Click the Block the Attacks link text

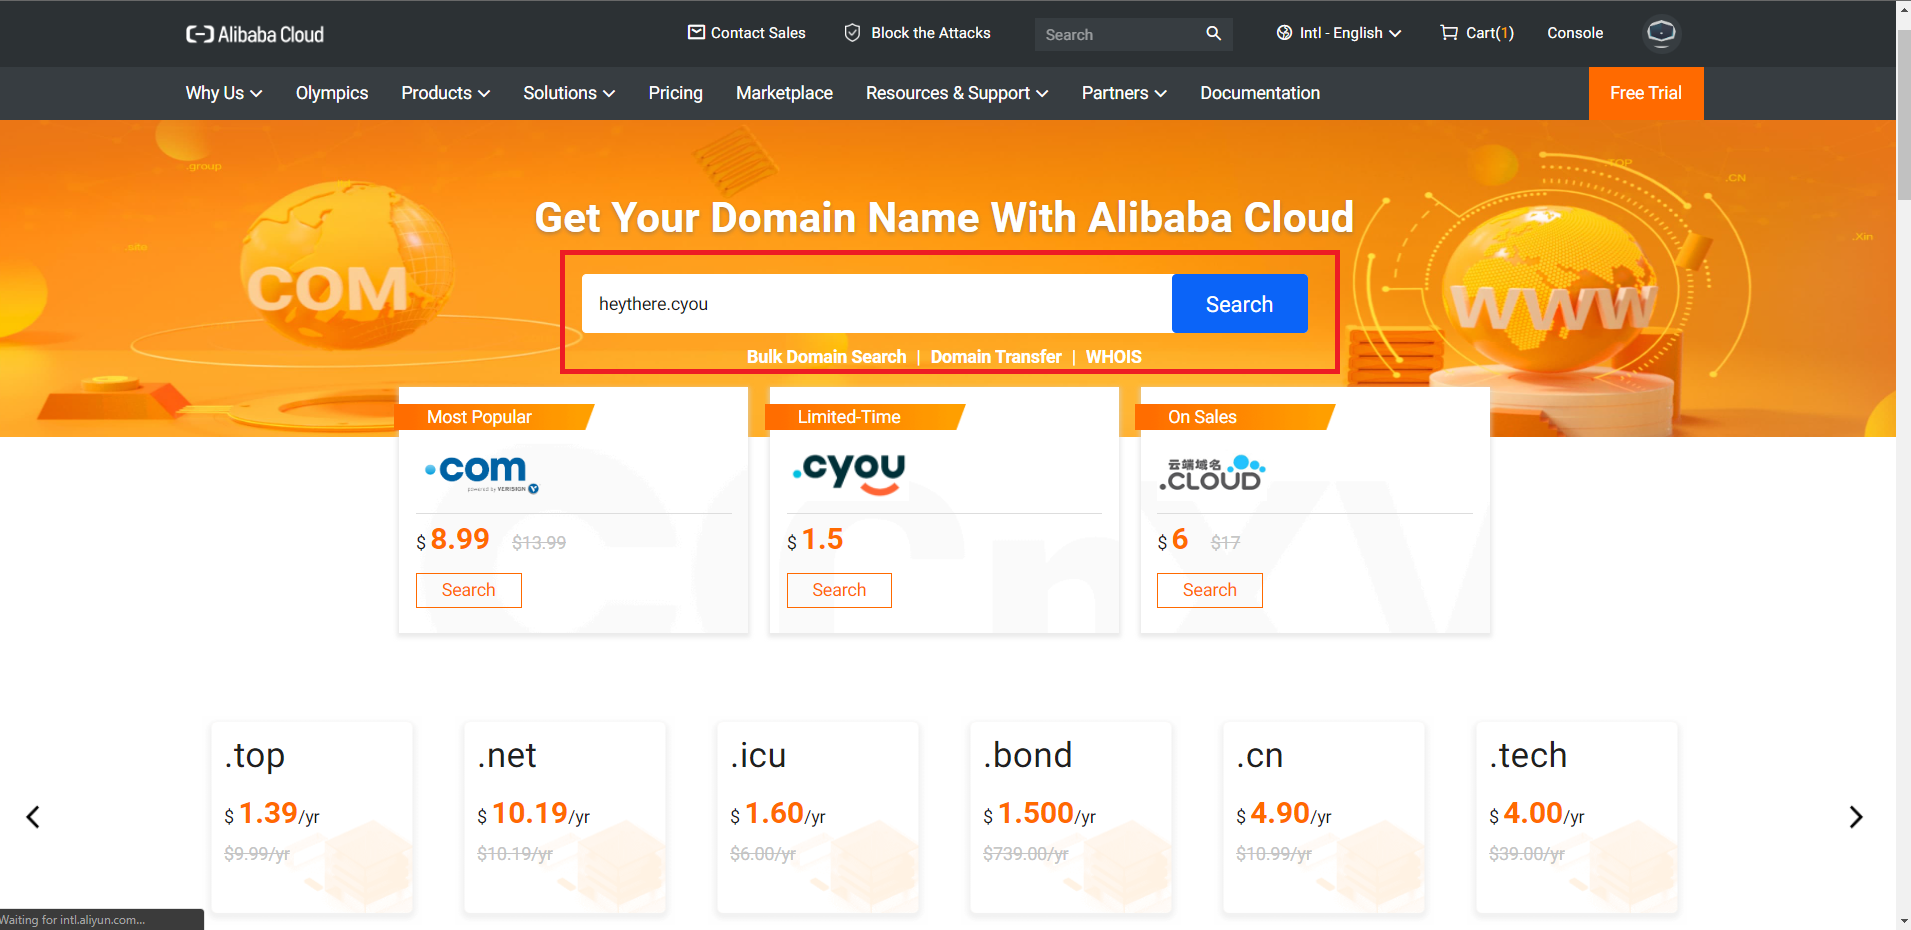tap(931, 33)
